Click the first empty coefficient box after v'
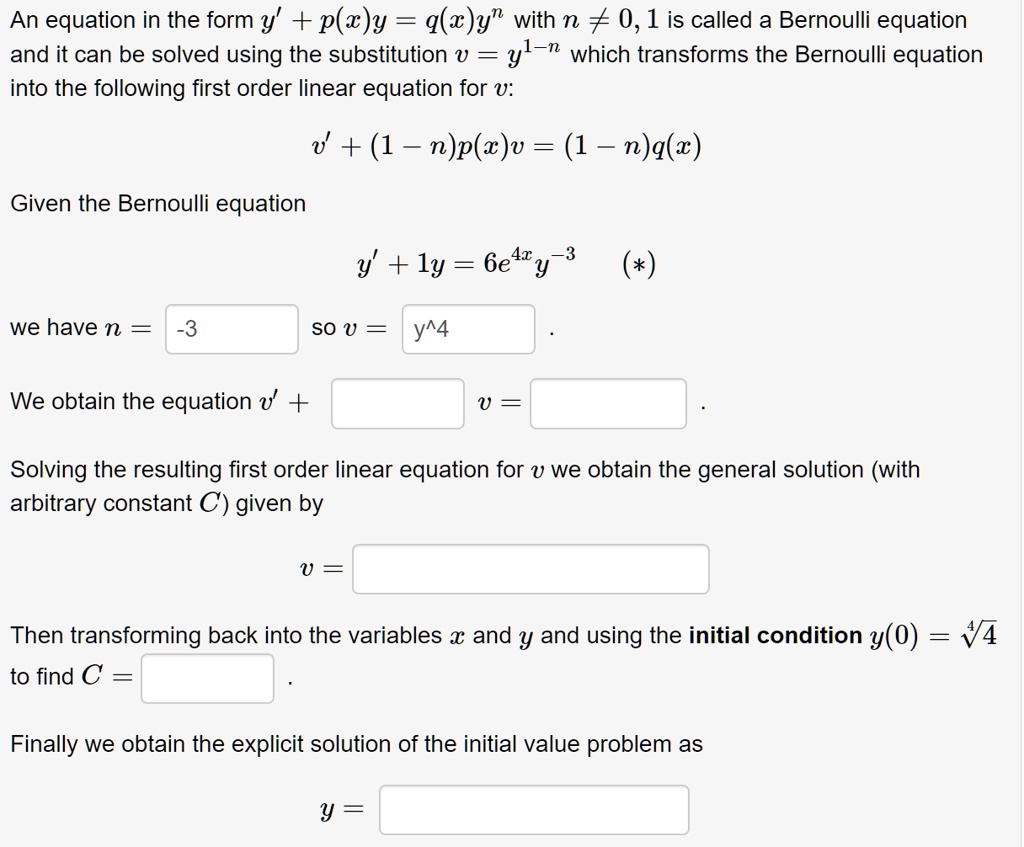Screen dimensions: 1024x847 pyautogui.click(x=396, y=403)
